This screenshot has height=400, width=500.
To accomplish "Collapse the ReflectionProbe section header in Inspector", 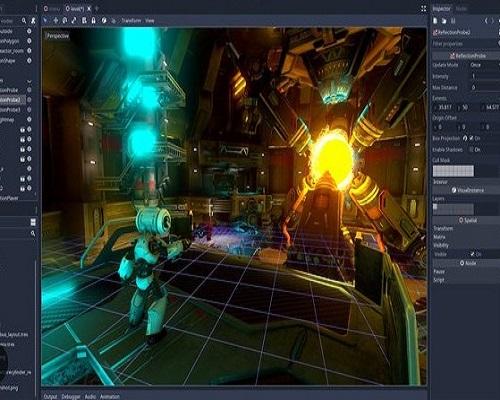I will 466,56.
